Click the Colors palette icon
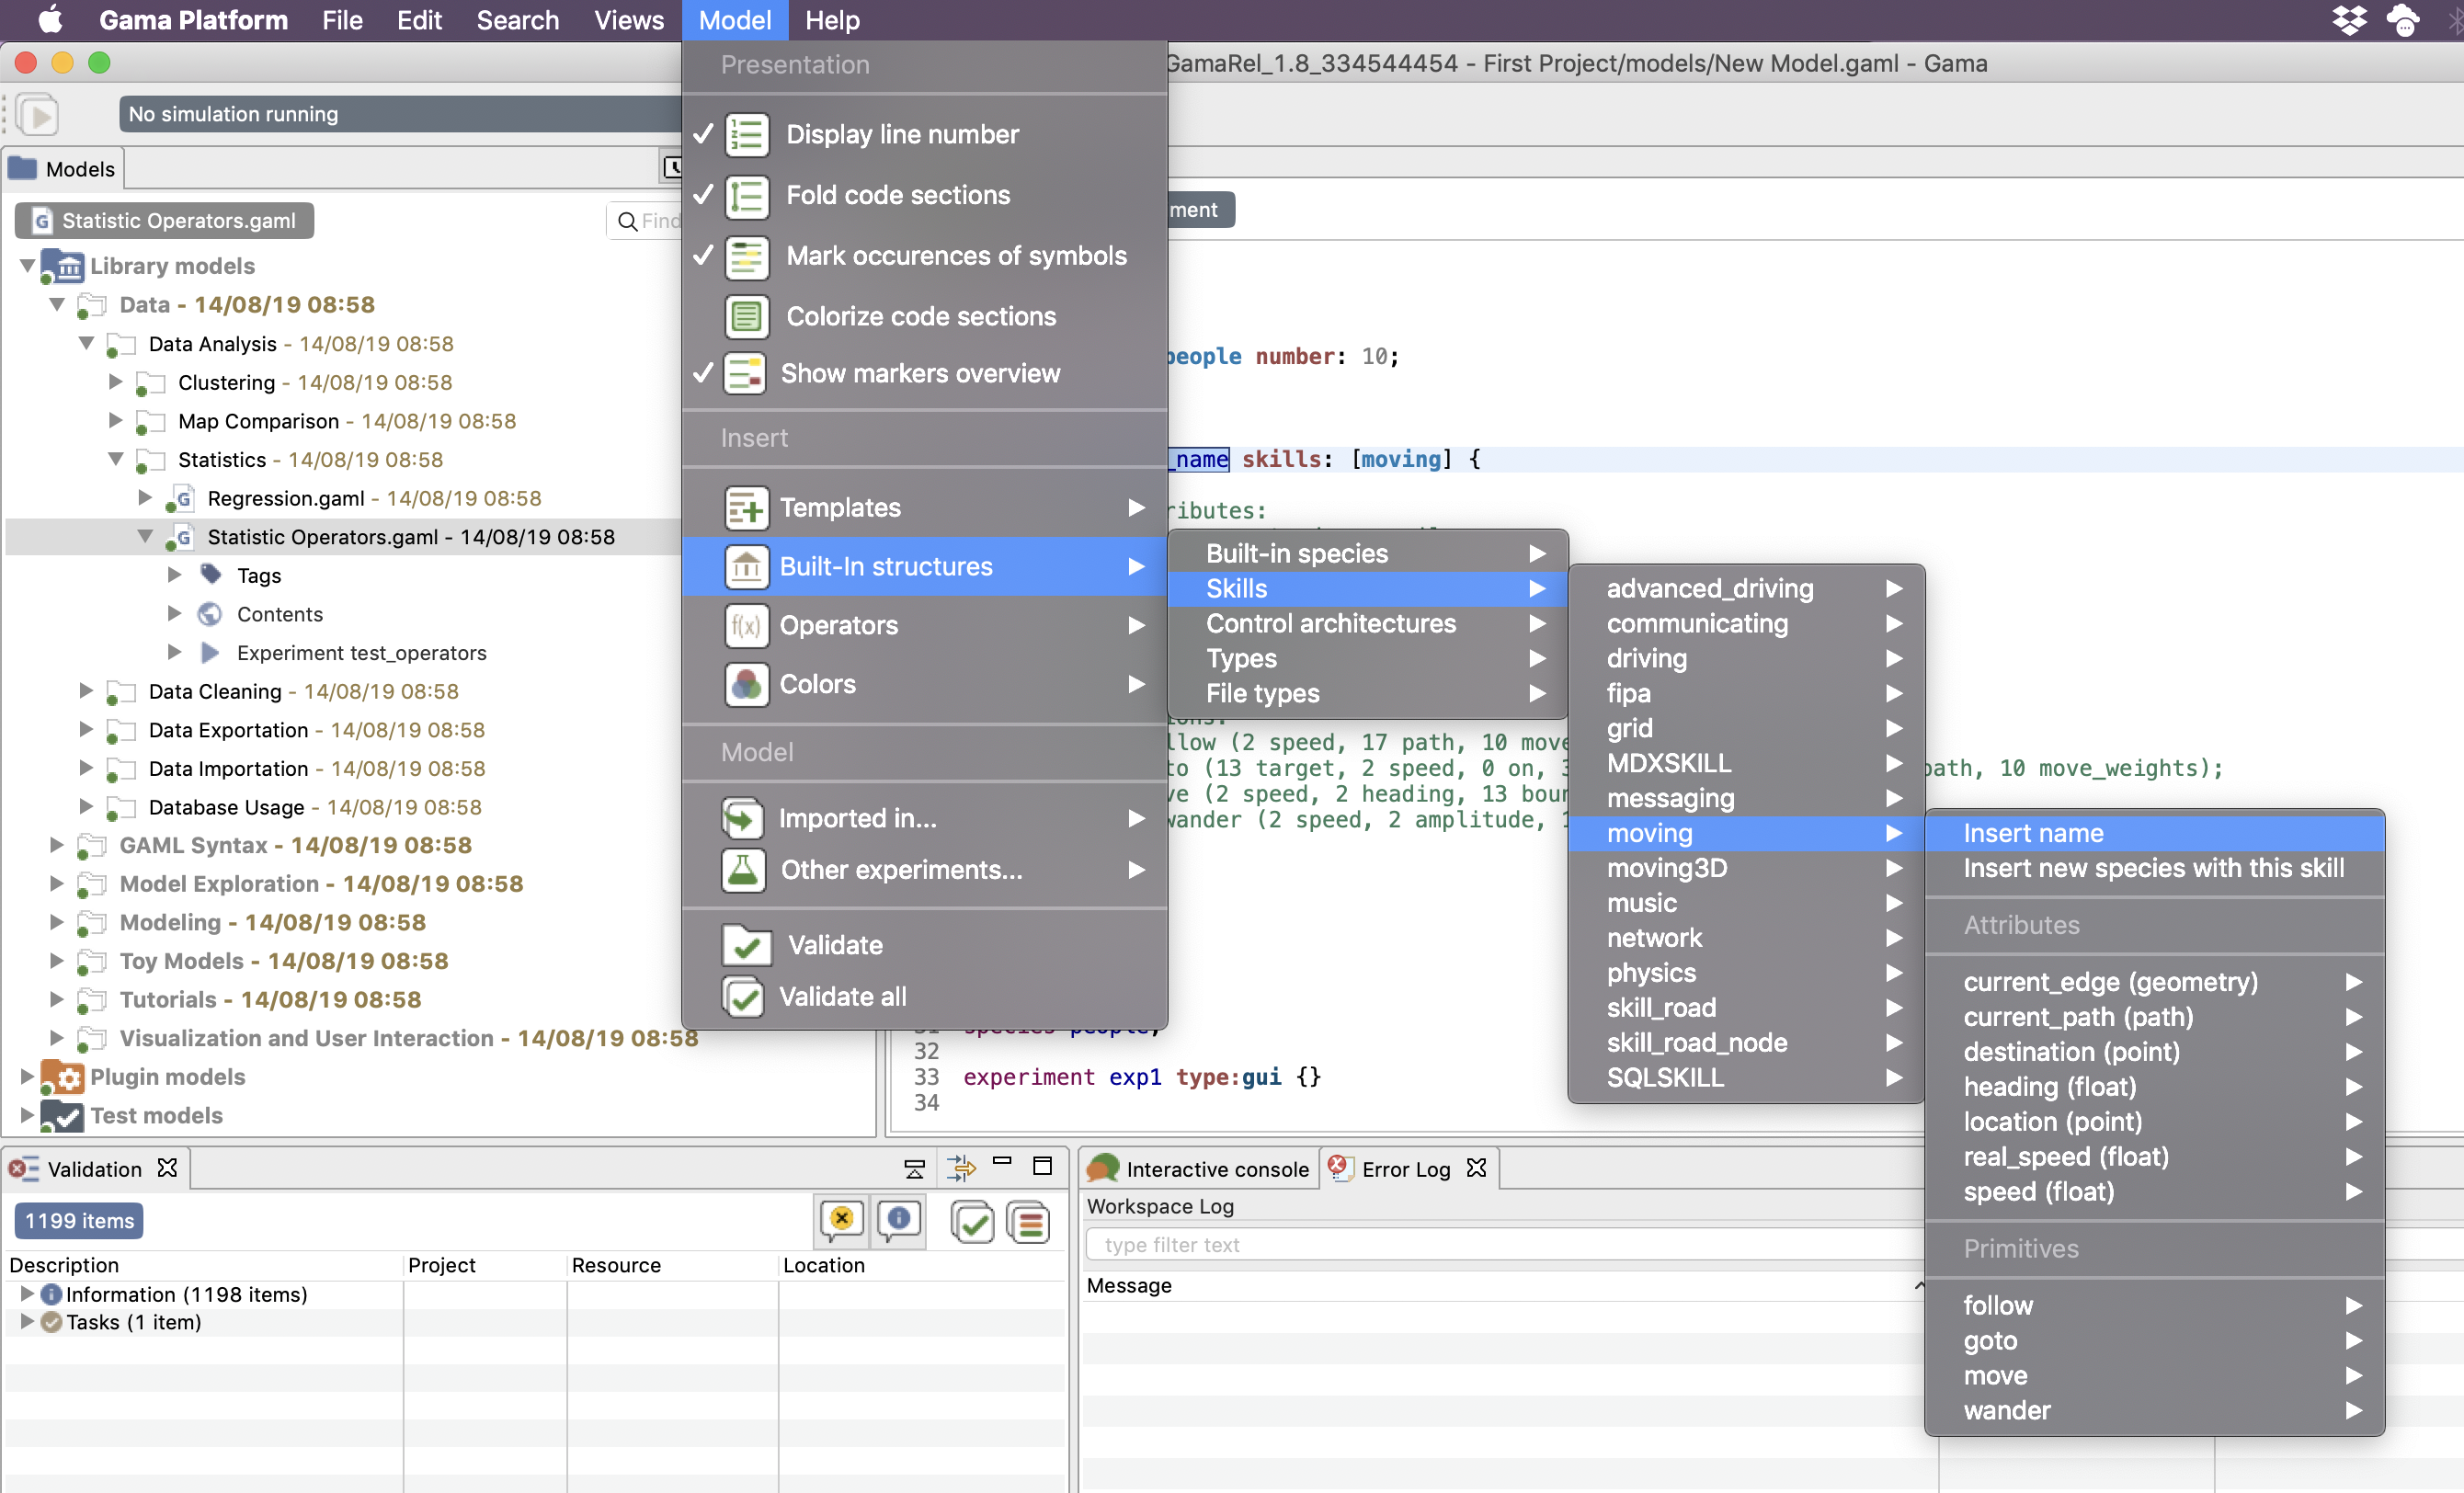Screen dimensions: 2464x1493 (746, 685)
